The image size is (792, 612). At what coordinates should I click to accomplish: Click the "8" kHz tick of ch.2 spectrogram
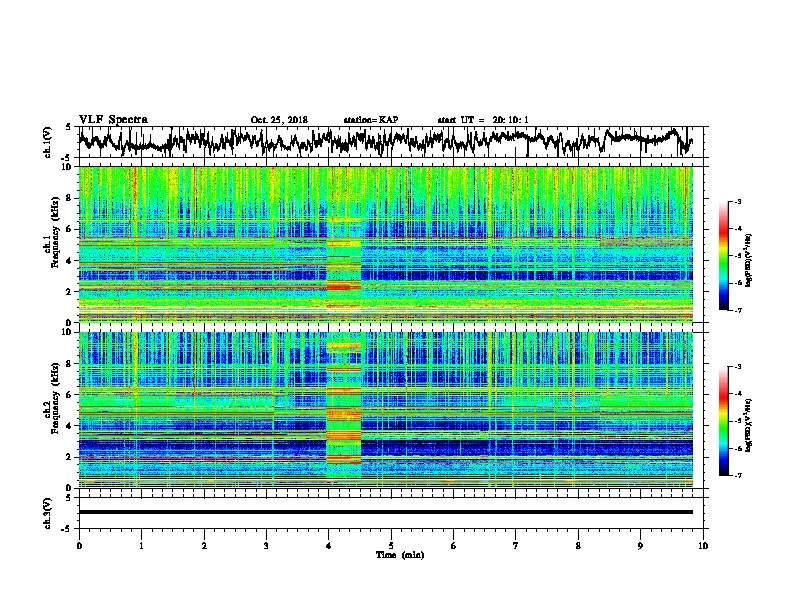click(70, 364)
